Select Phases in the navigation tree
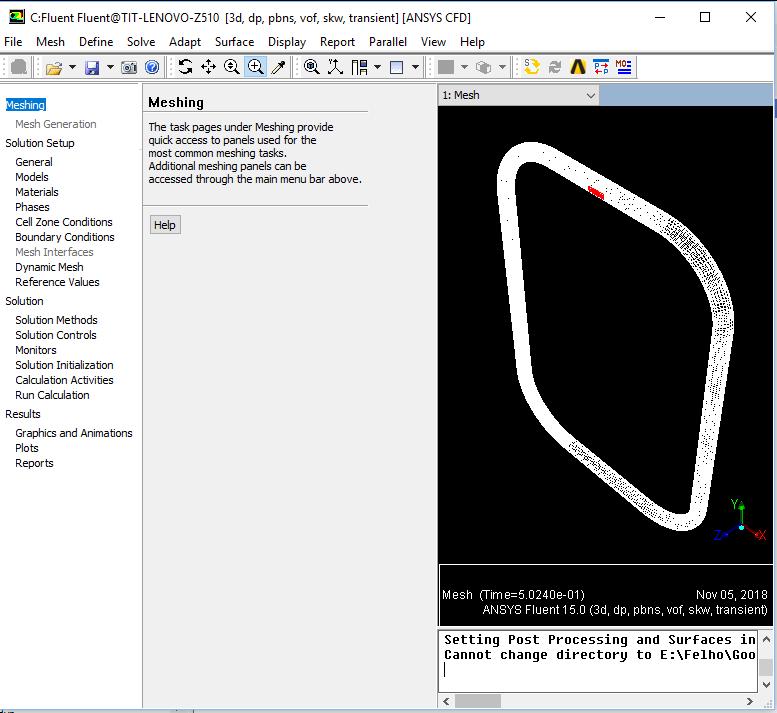This screenshot has width=777, height=713. tap(32, 207)
